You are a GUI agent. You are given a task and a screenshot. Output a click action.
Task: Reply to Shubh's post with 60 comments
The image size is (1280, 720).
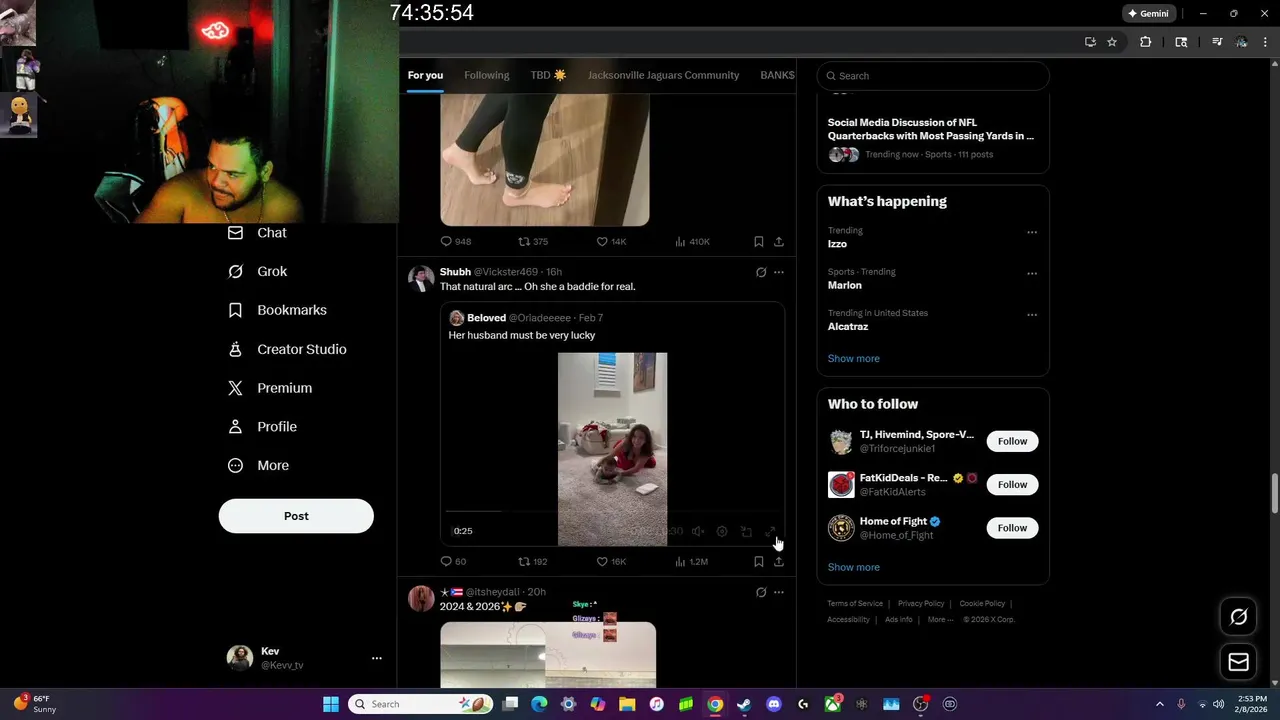click(x=454, y=562)
